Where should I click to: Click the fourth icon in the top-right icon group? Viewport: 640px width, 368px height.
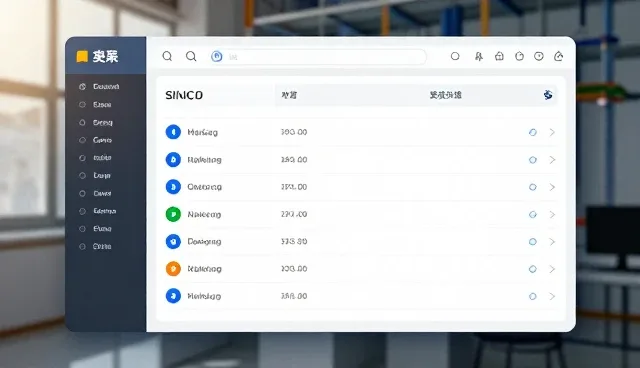(519, 56)
